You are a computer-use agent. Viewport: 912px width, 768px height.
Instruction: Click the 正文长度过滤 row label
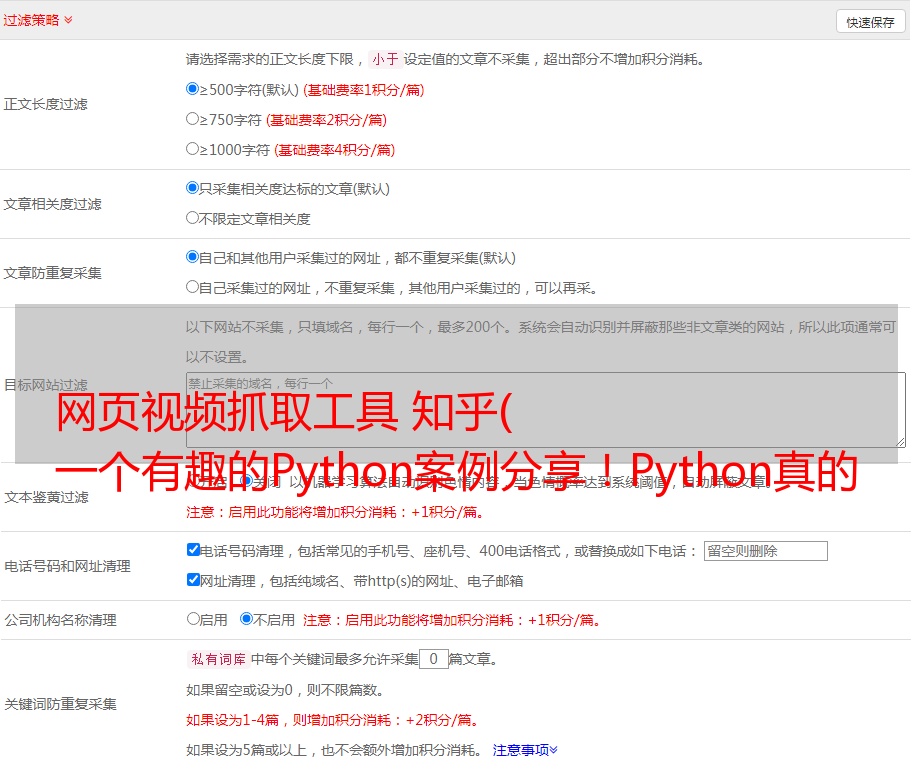click(x=45, y=104)
